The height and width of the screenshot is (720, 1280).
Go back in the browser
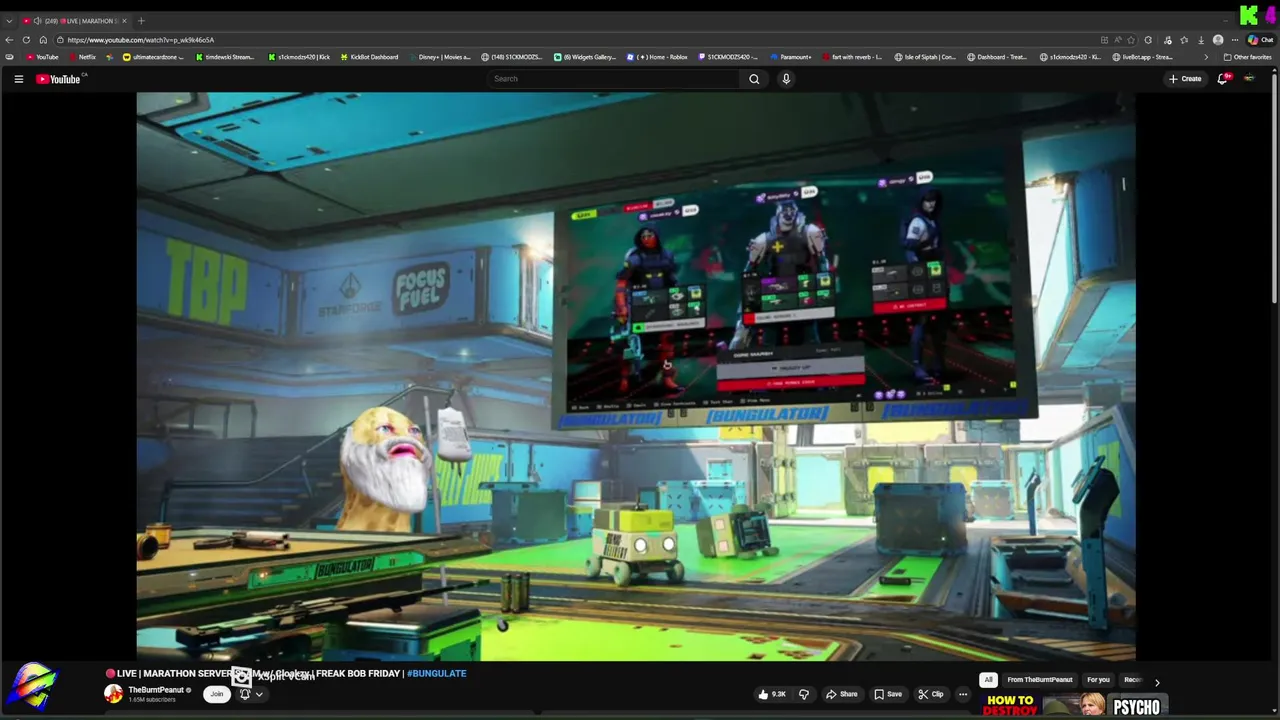pyautogui.click(x=10, y=40)
